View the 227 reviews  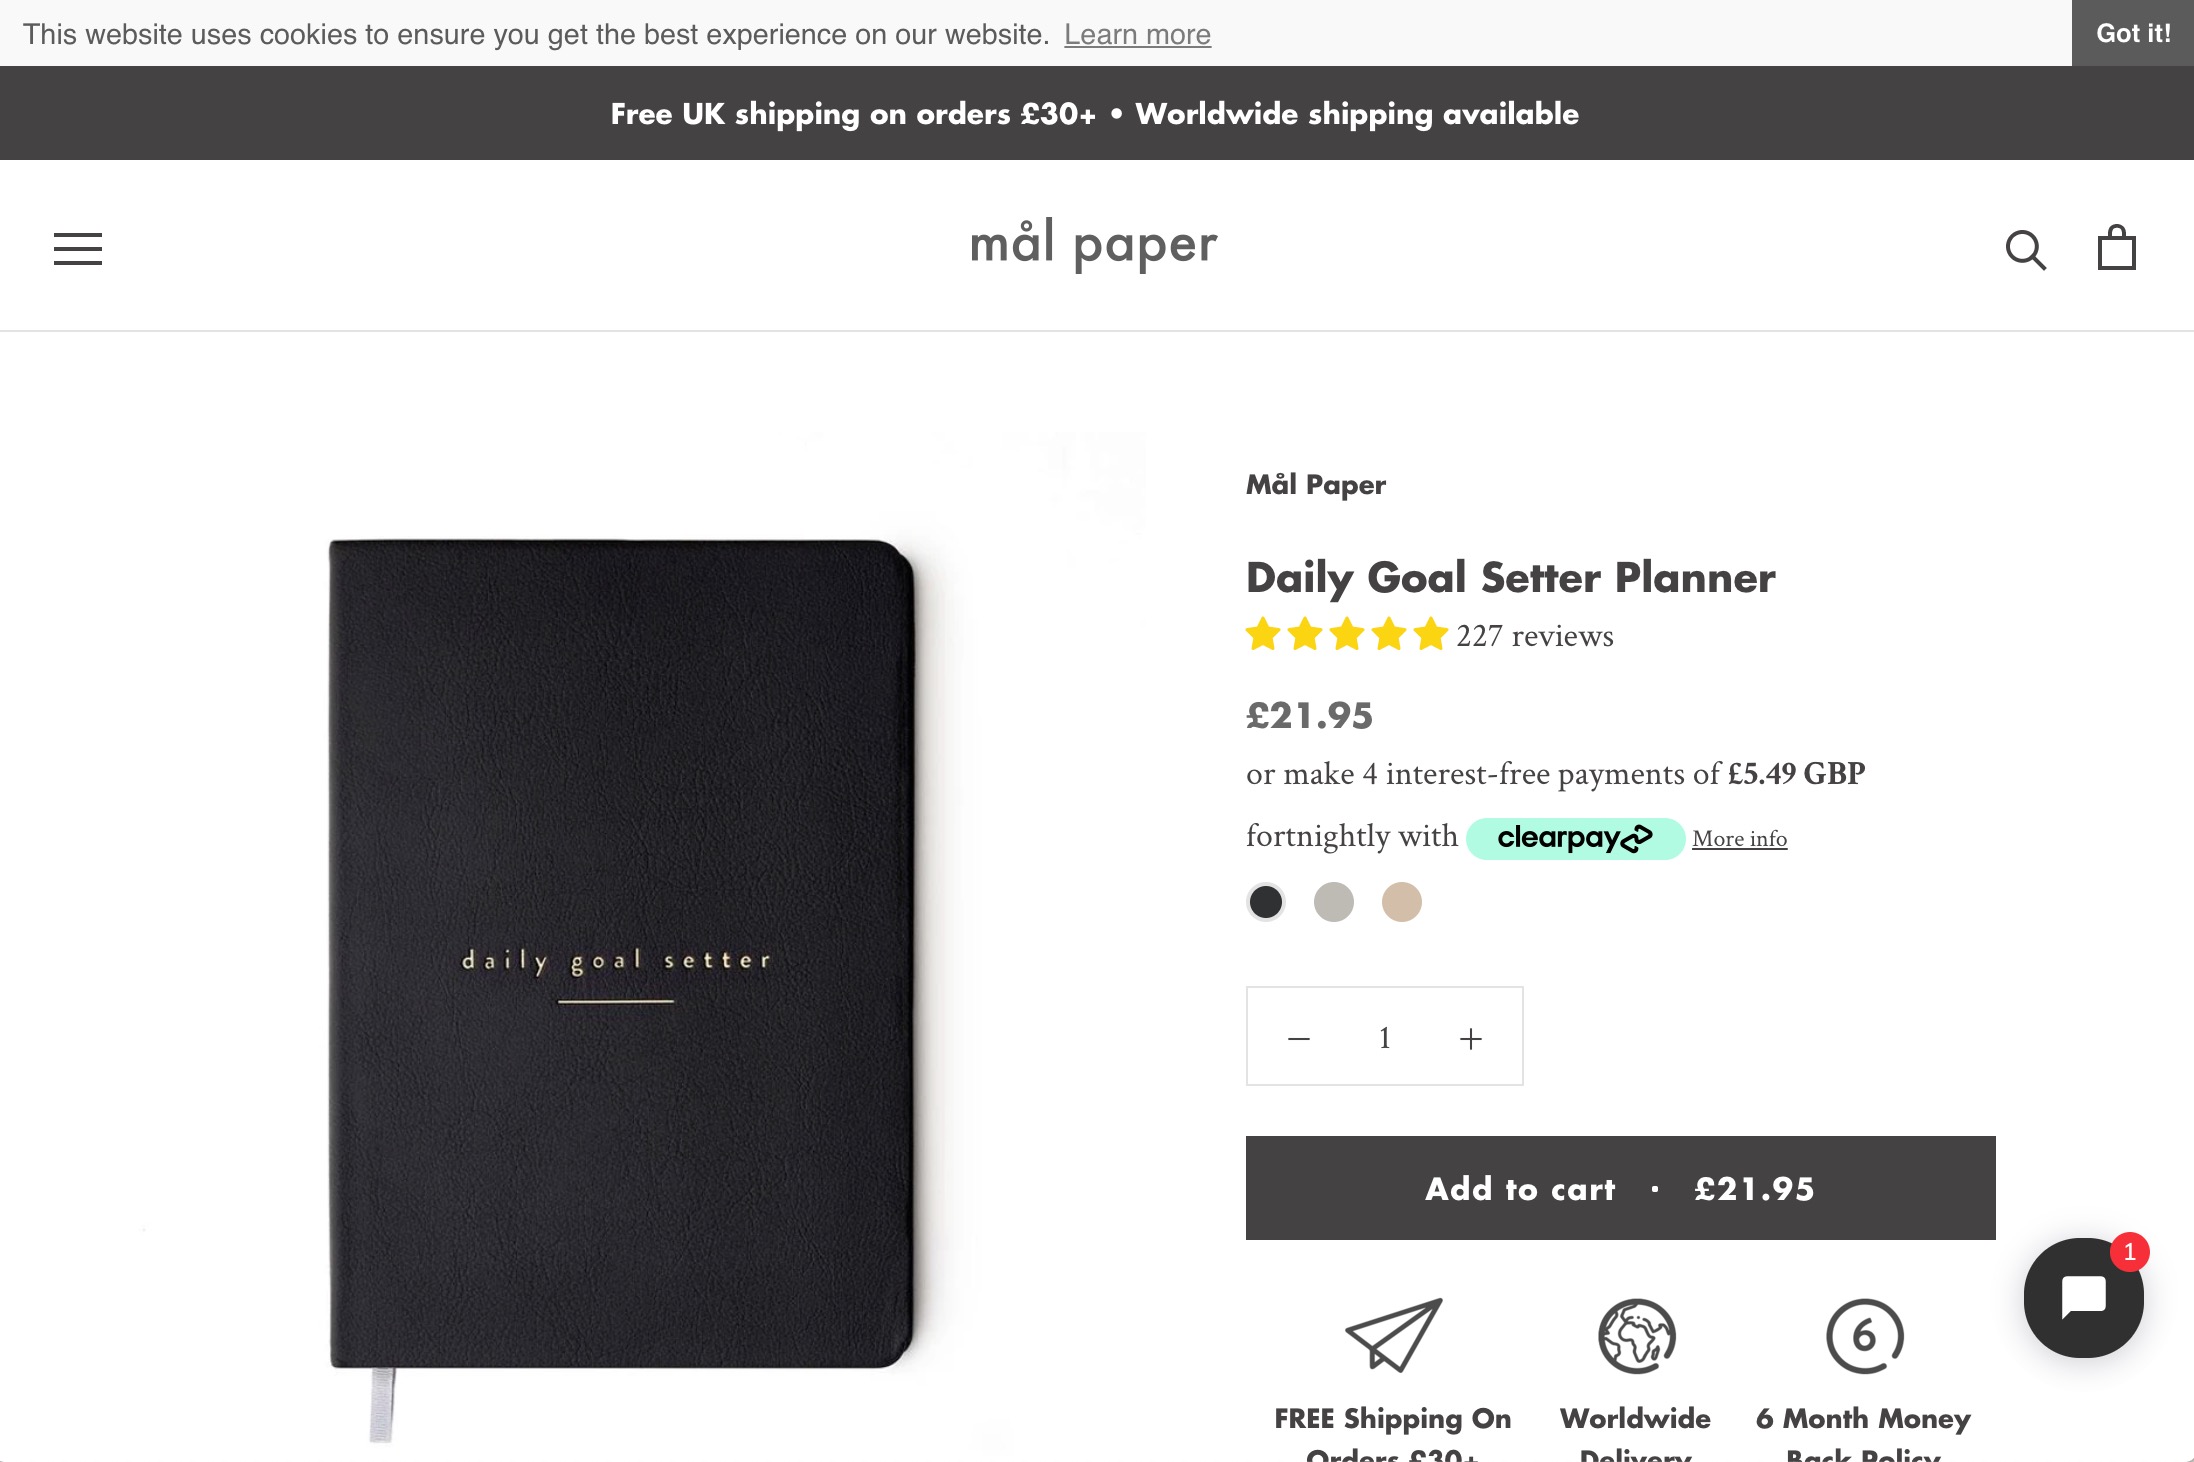click(x=1533, y=636)
